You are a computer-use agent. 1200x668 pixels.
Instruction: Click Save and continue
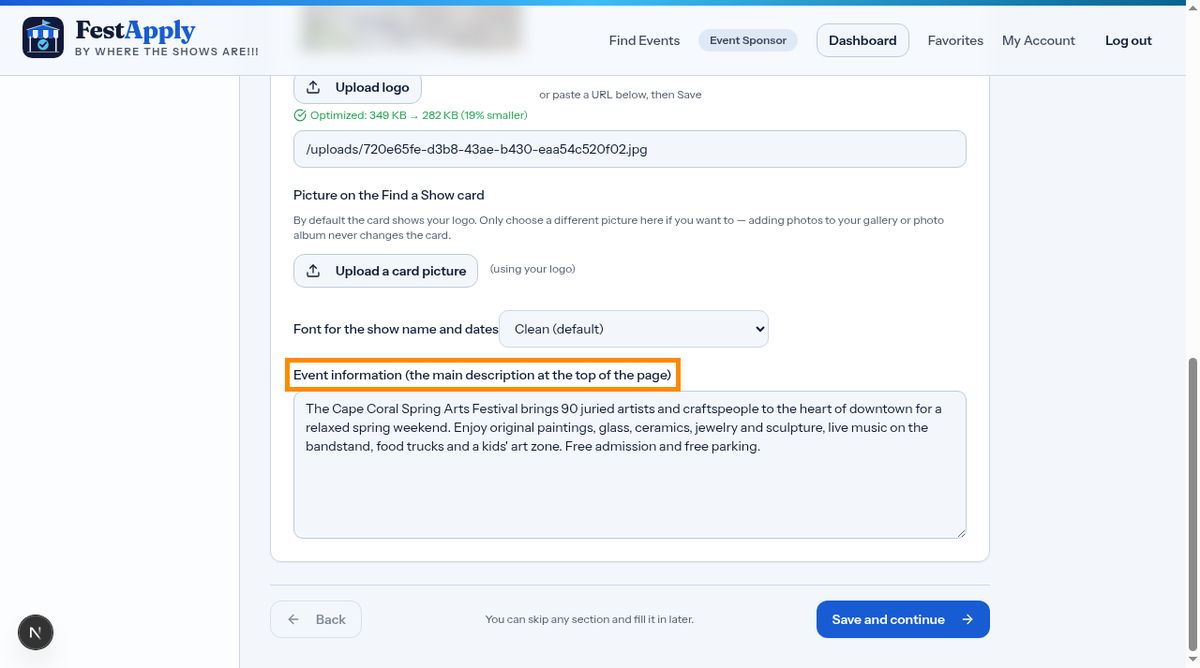(x=903, y=619)
